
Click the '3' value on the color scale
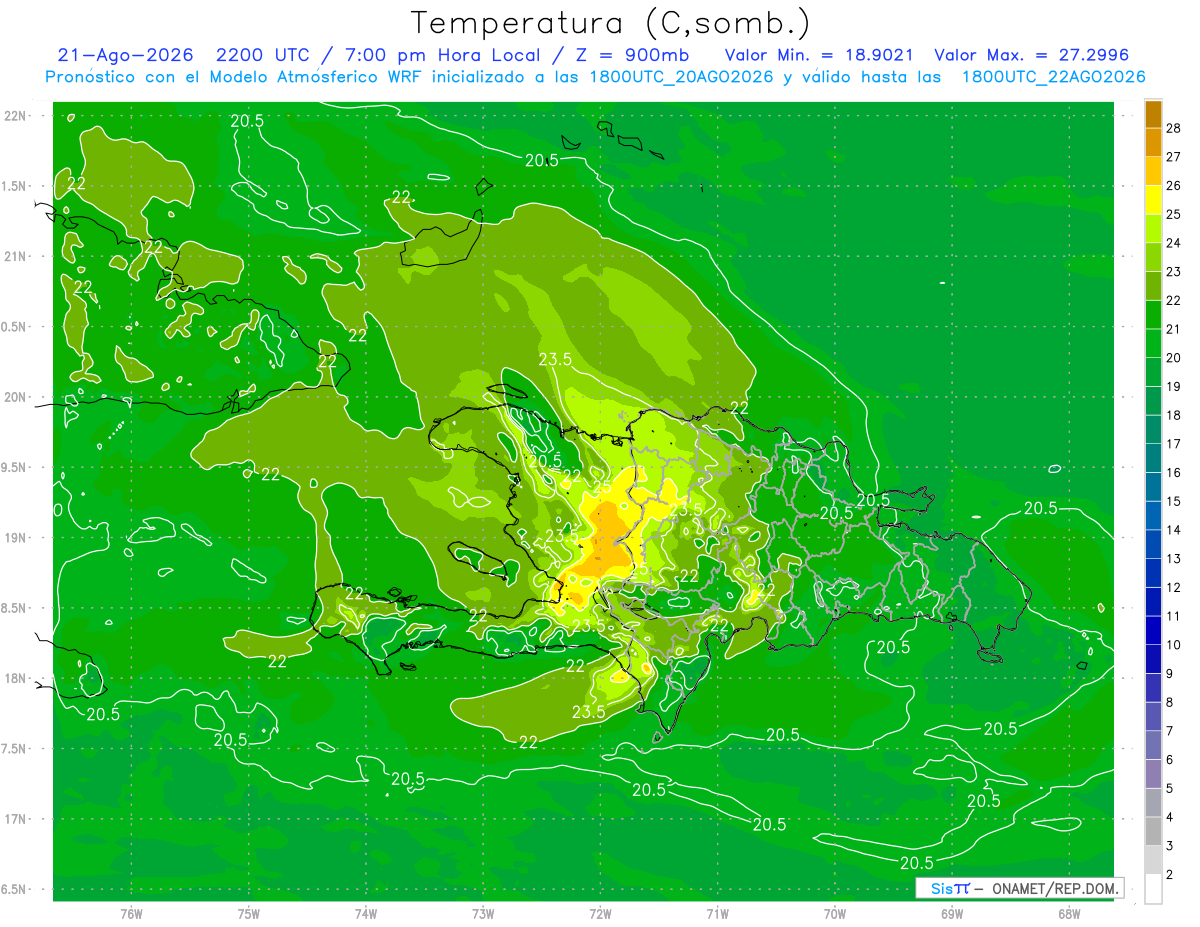1170,846
